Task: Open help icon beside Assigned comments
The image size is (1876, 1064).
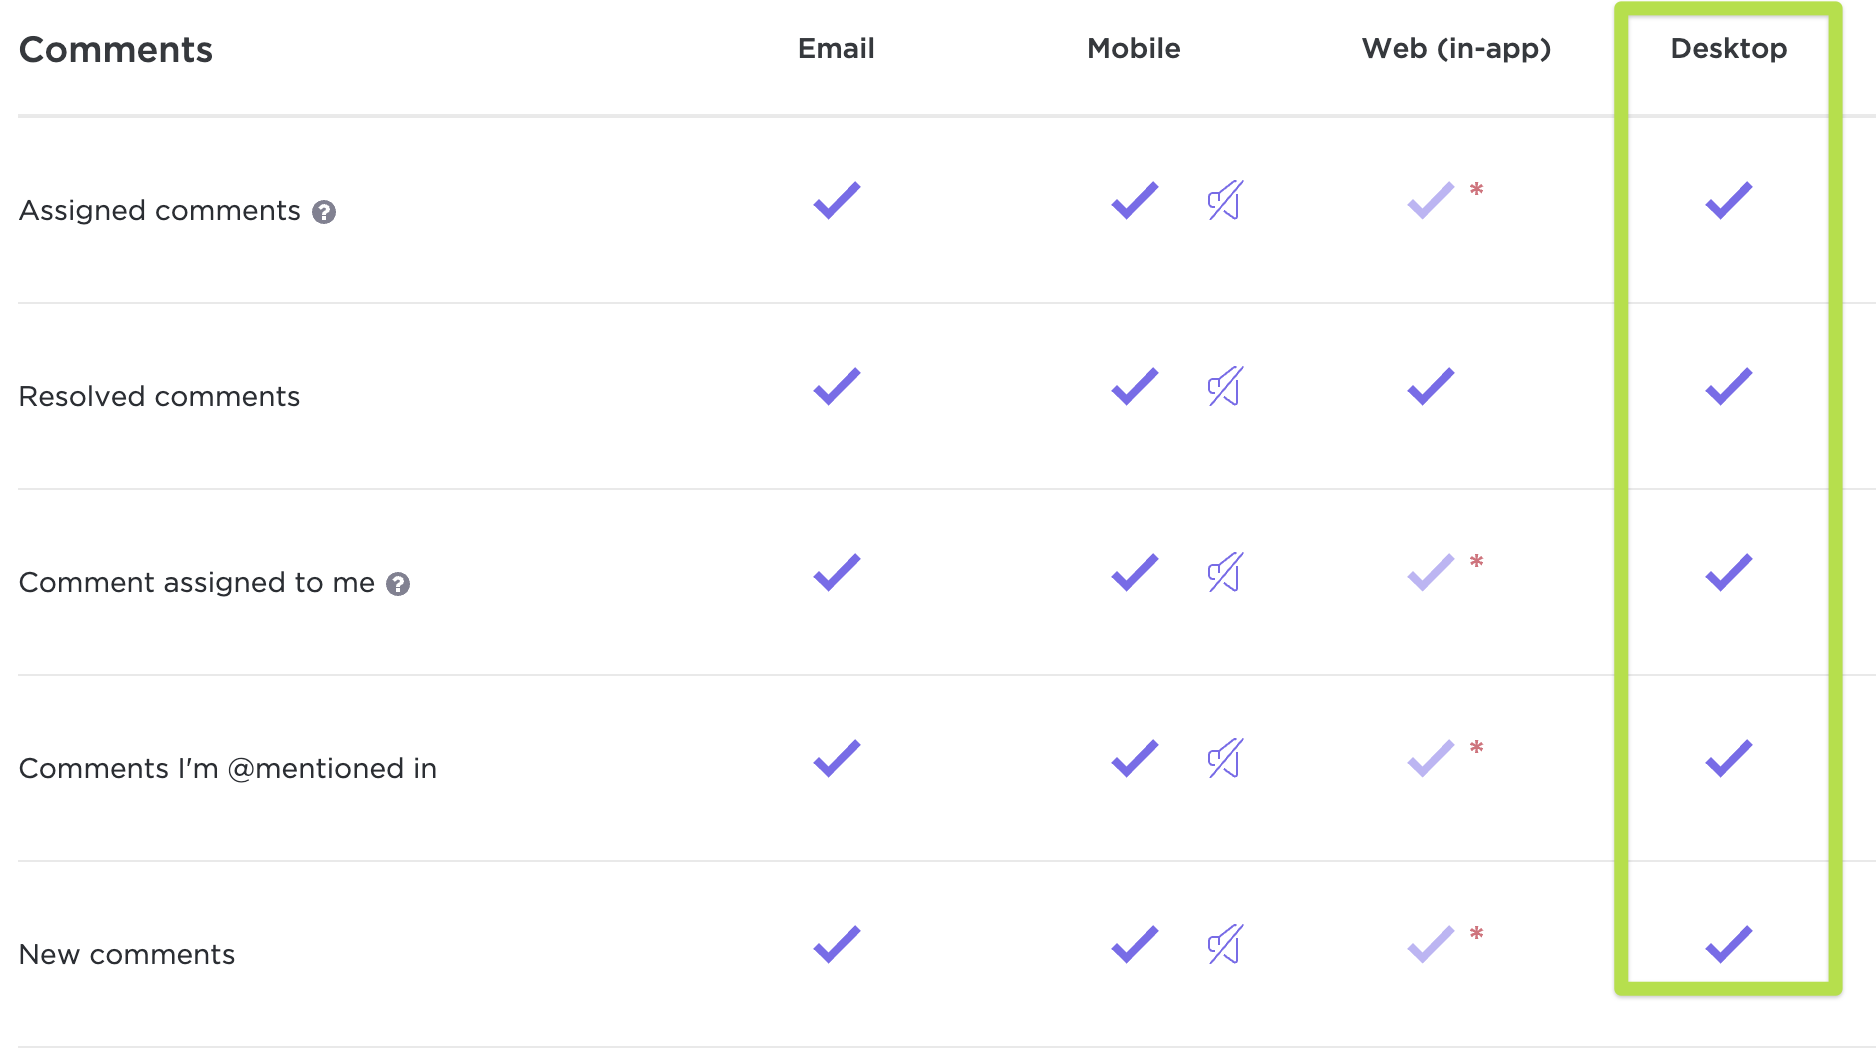Action: [x=324, y=212]
